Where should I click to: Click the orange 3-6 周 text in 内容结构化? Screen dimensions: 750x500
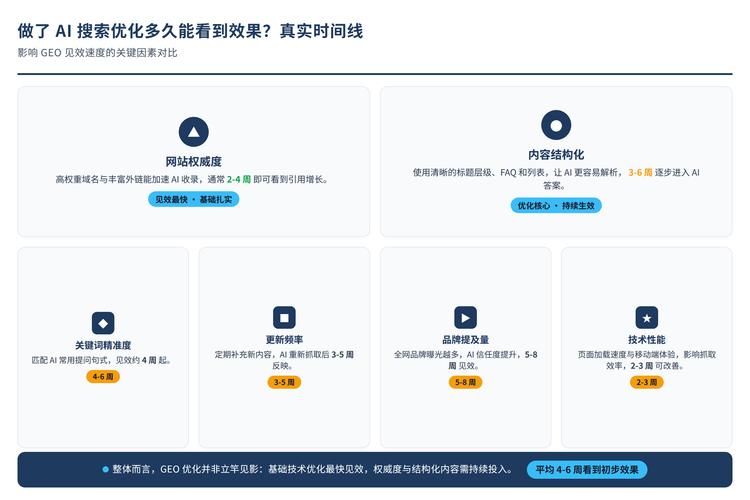[x=640, y=173]
